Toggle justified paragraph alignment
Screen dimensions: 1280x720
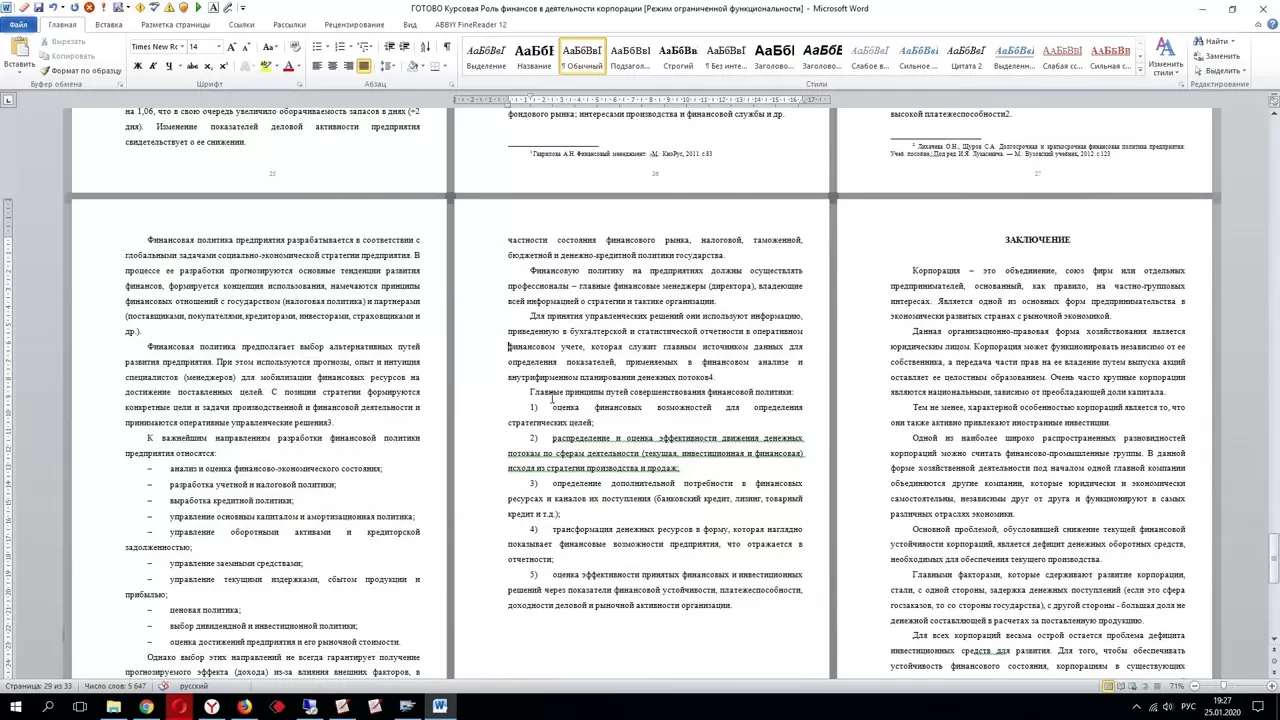tap(364, 66)
